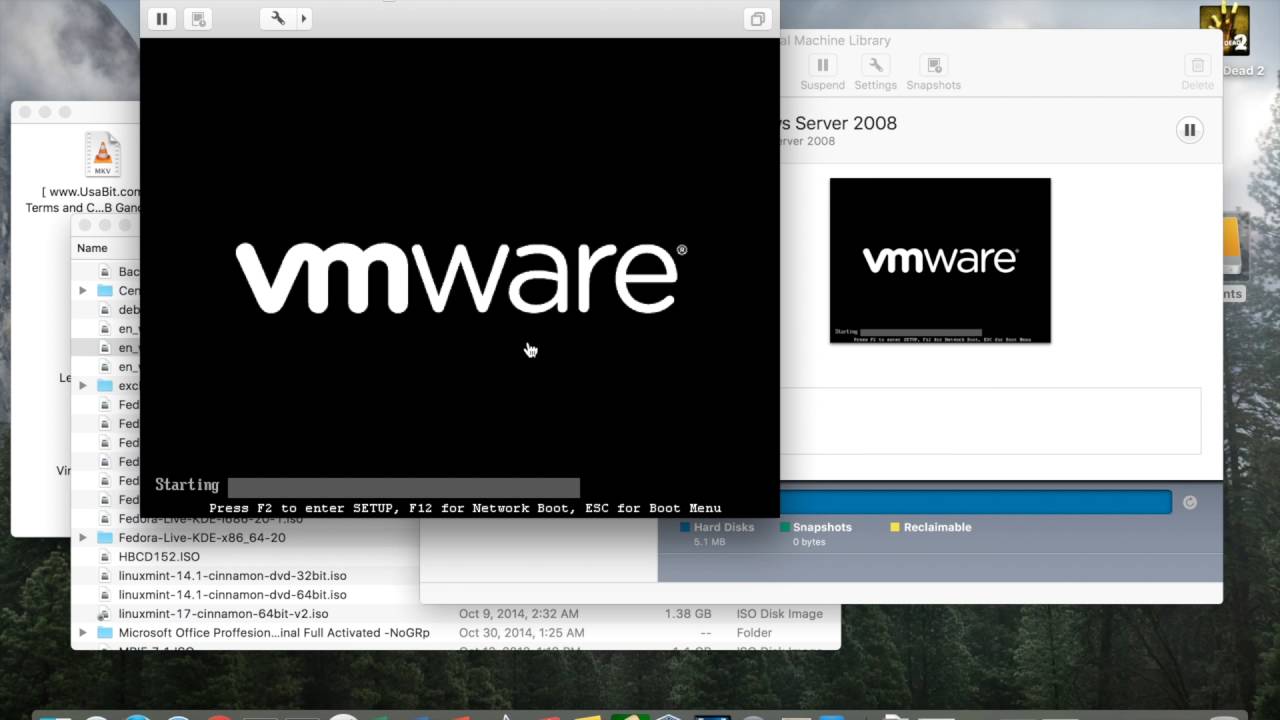Screen dimensions: 1280x720
Task: Pause the running virtual machine in VM window
Action: tap(162, 18)
